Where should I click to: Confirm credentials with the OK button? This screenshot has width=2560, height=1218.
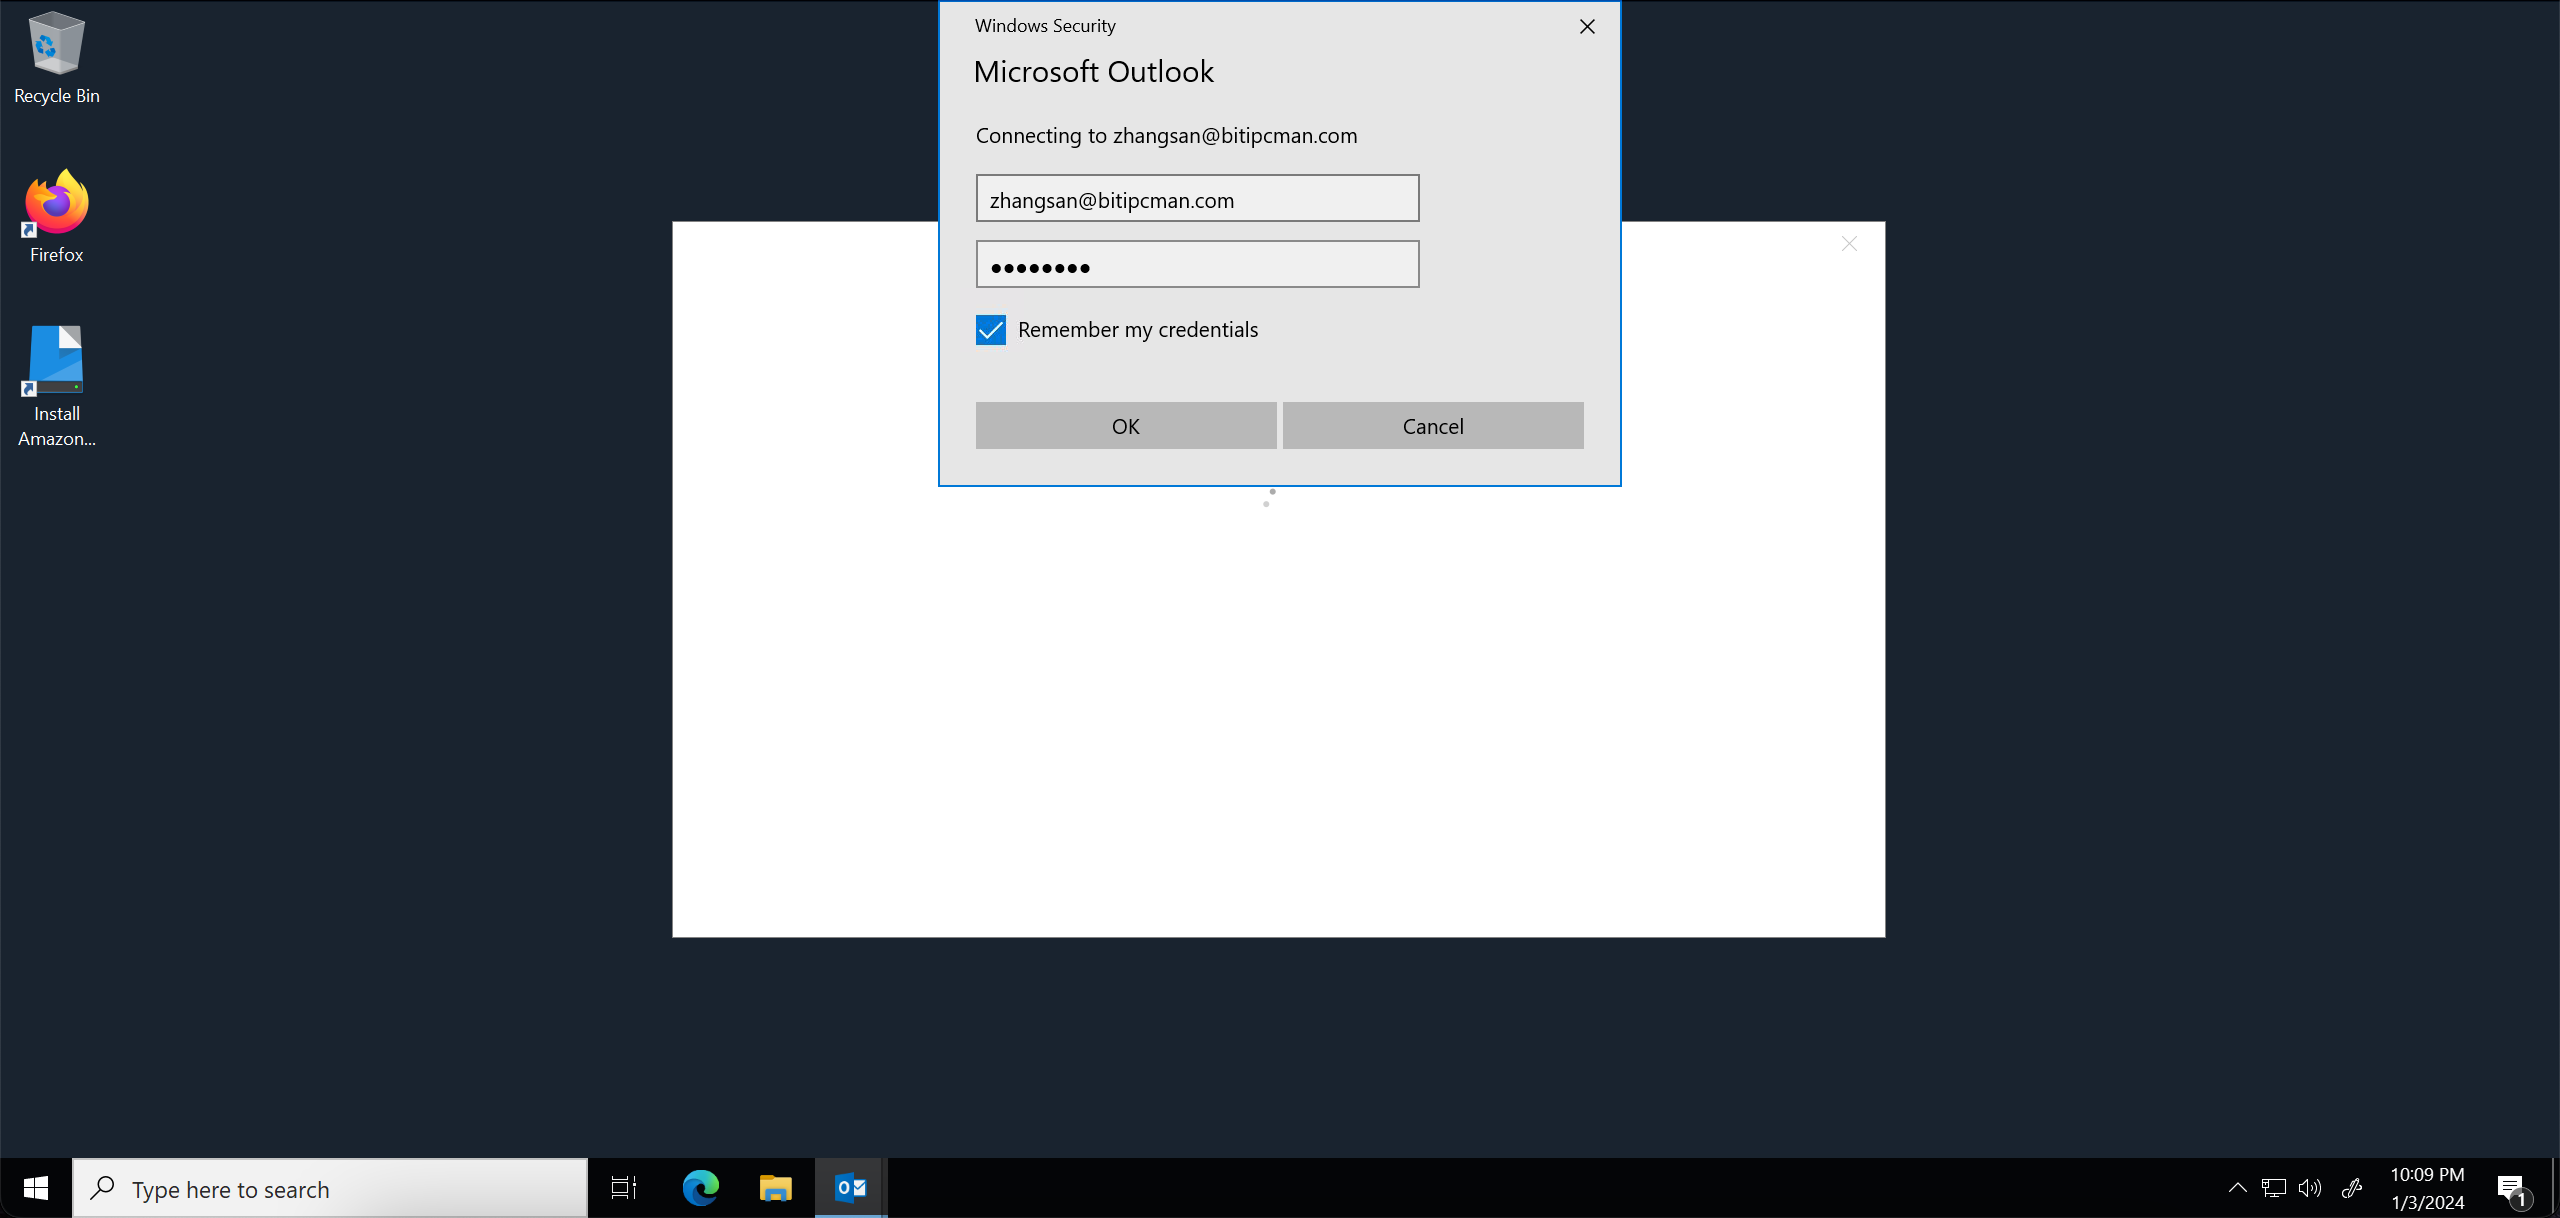coord(1126,426)
